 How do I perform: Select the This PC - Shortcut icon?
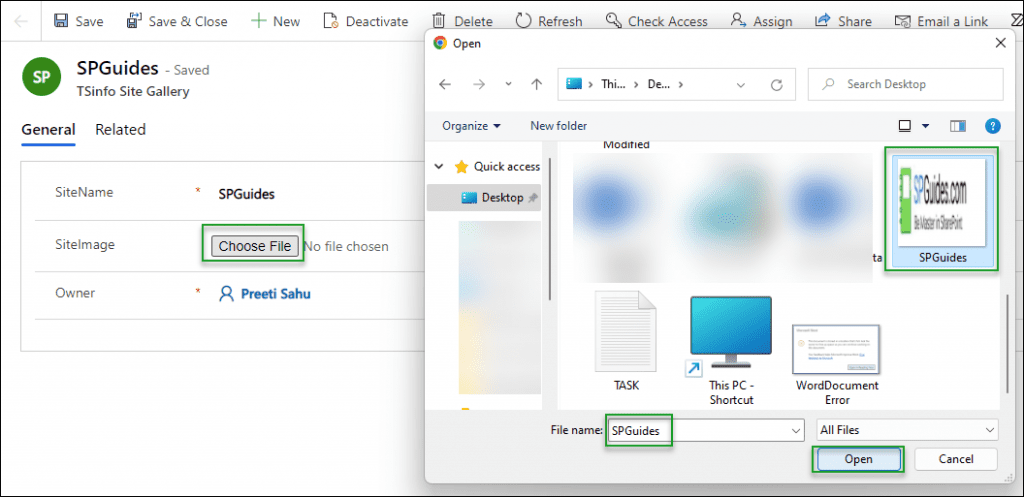tap(731, 350)
